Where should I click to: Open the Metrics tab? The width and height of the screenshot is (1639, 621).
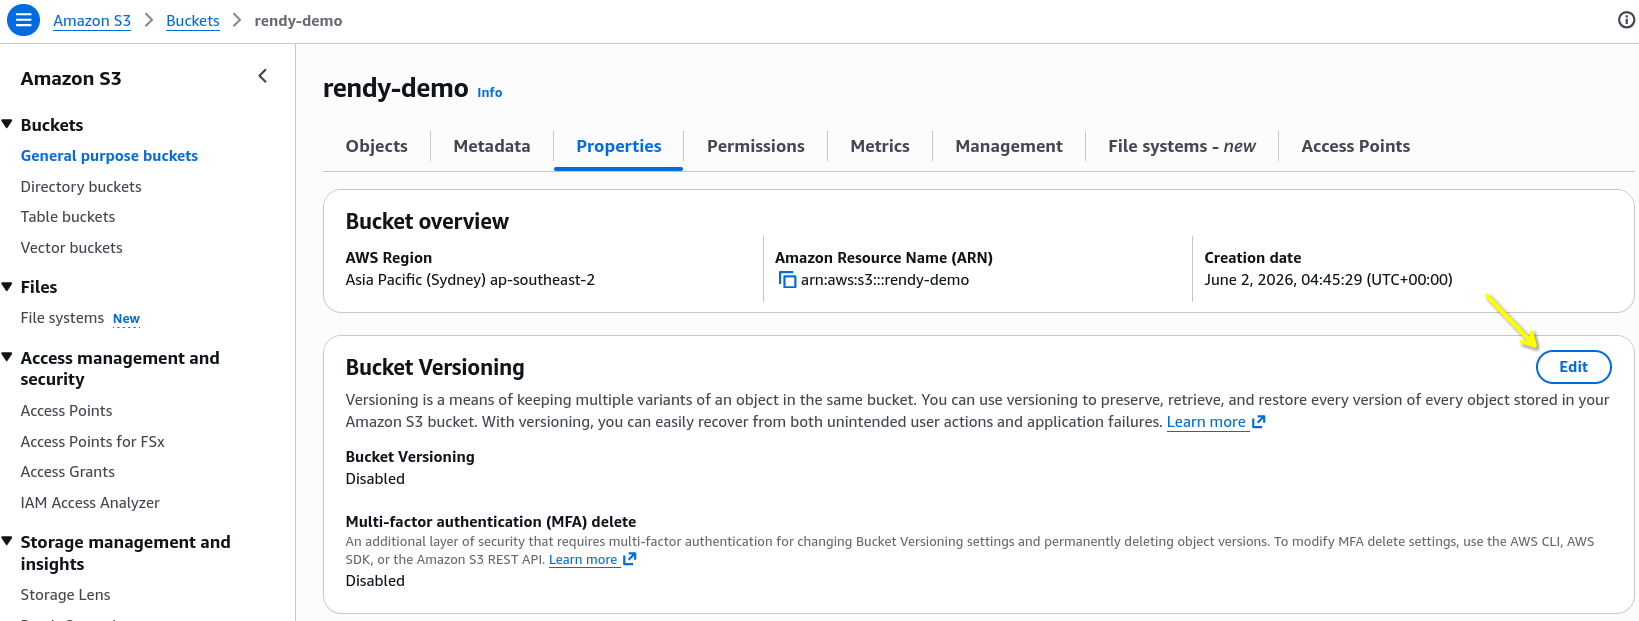click(x=880, y=146)
